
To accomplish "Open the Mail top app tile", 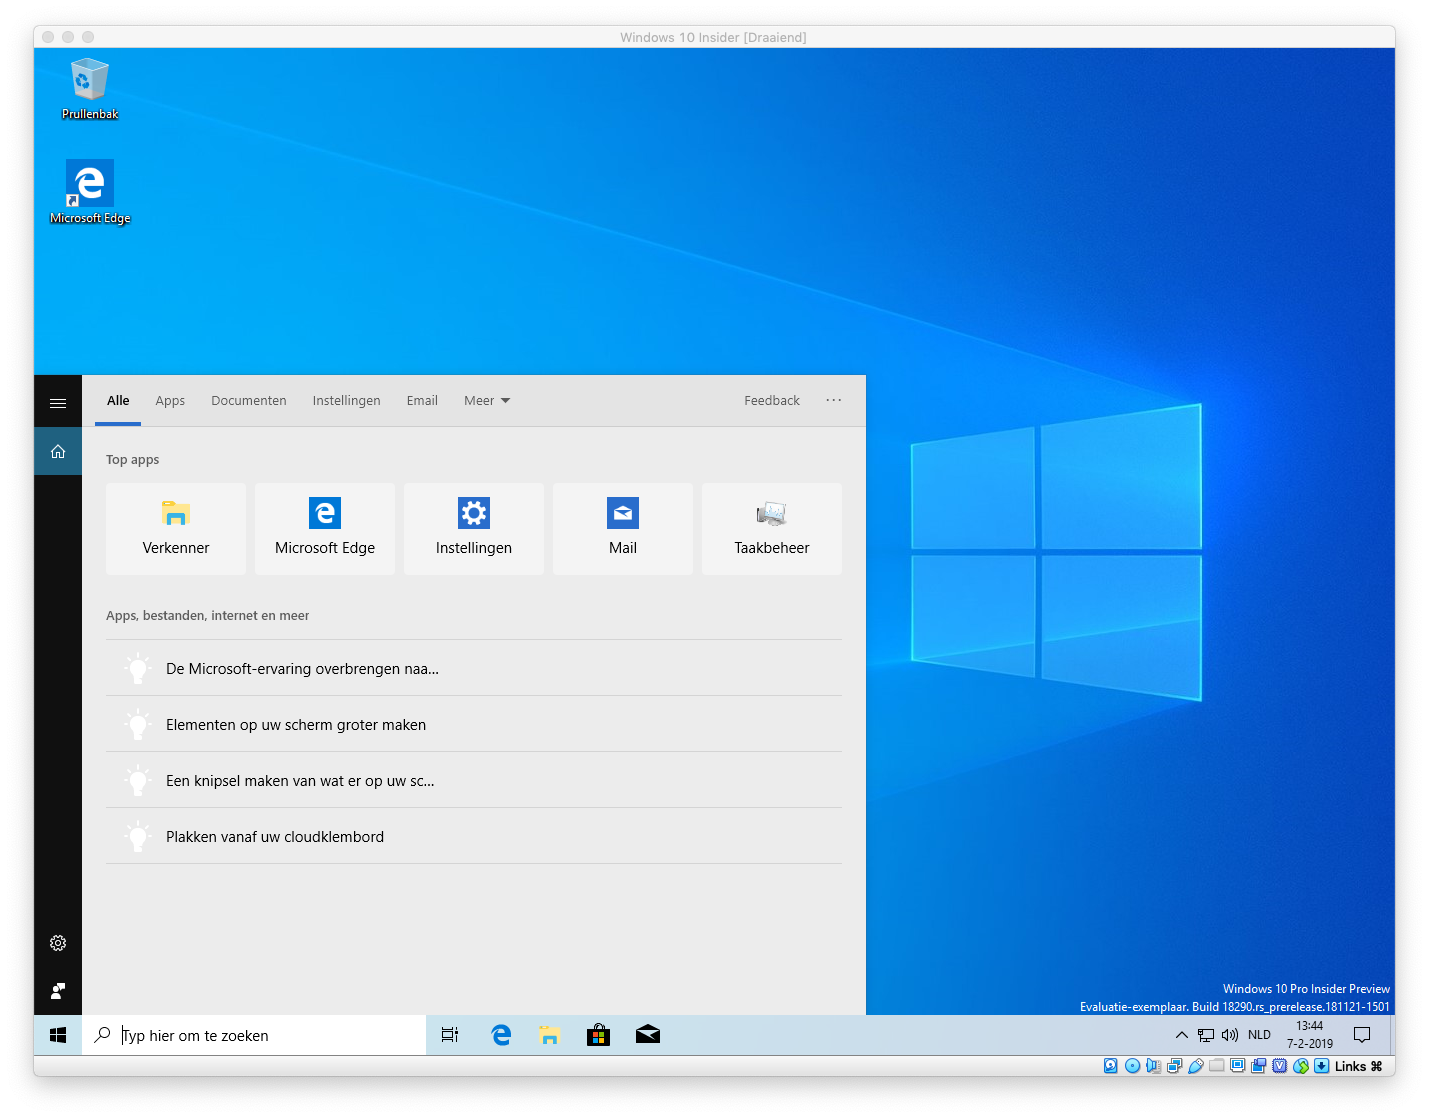I will (x=623, y=528).
